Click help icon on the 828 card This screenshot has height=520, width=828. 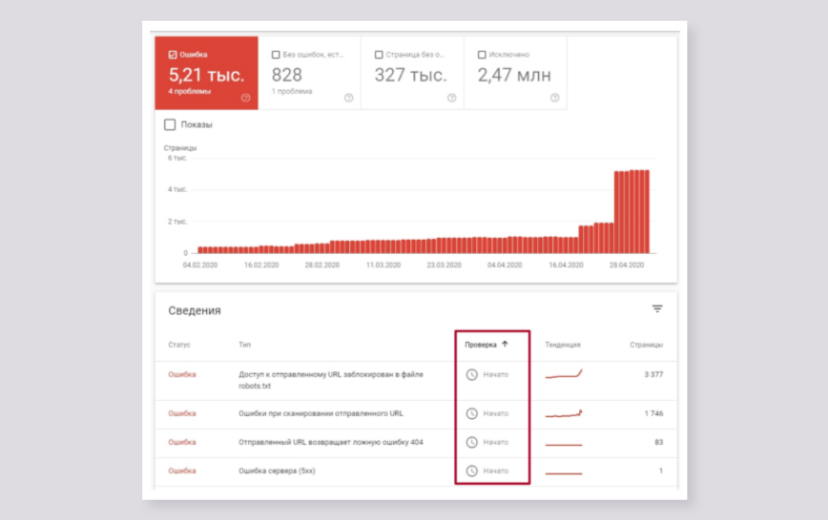pyautogui.click(x=349, y=98)
